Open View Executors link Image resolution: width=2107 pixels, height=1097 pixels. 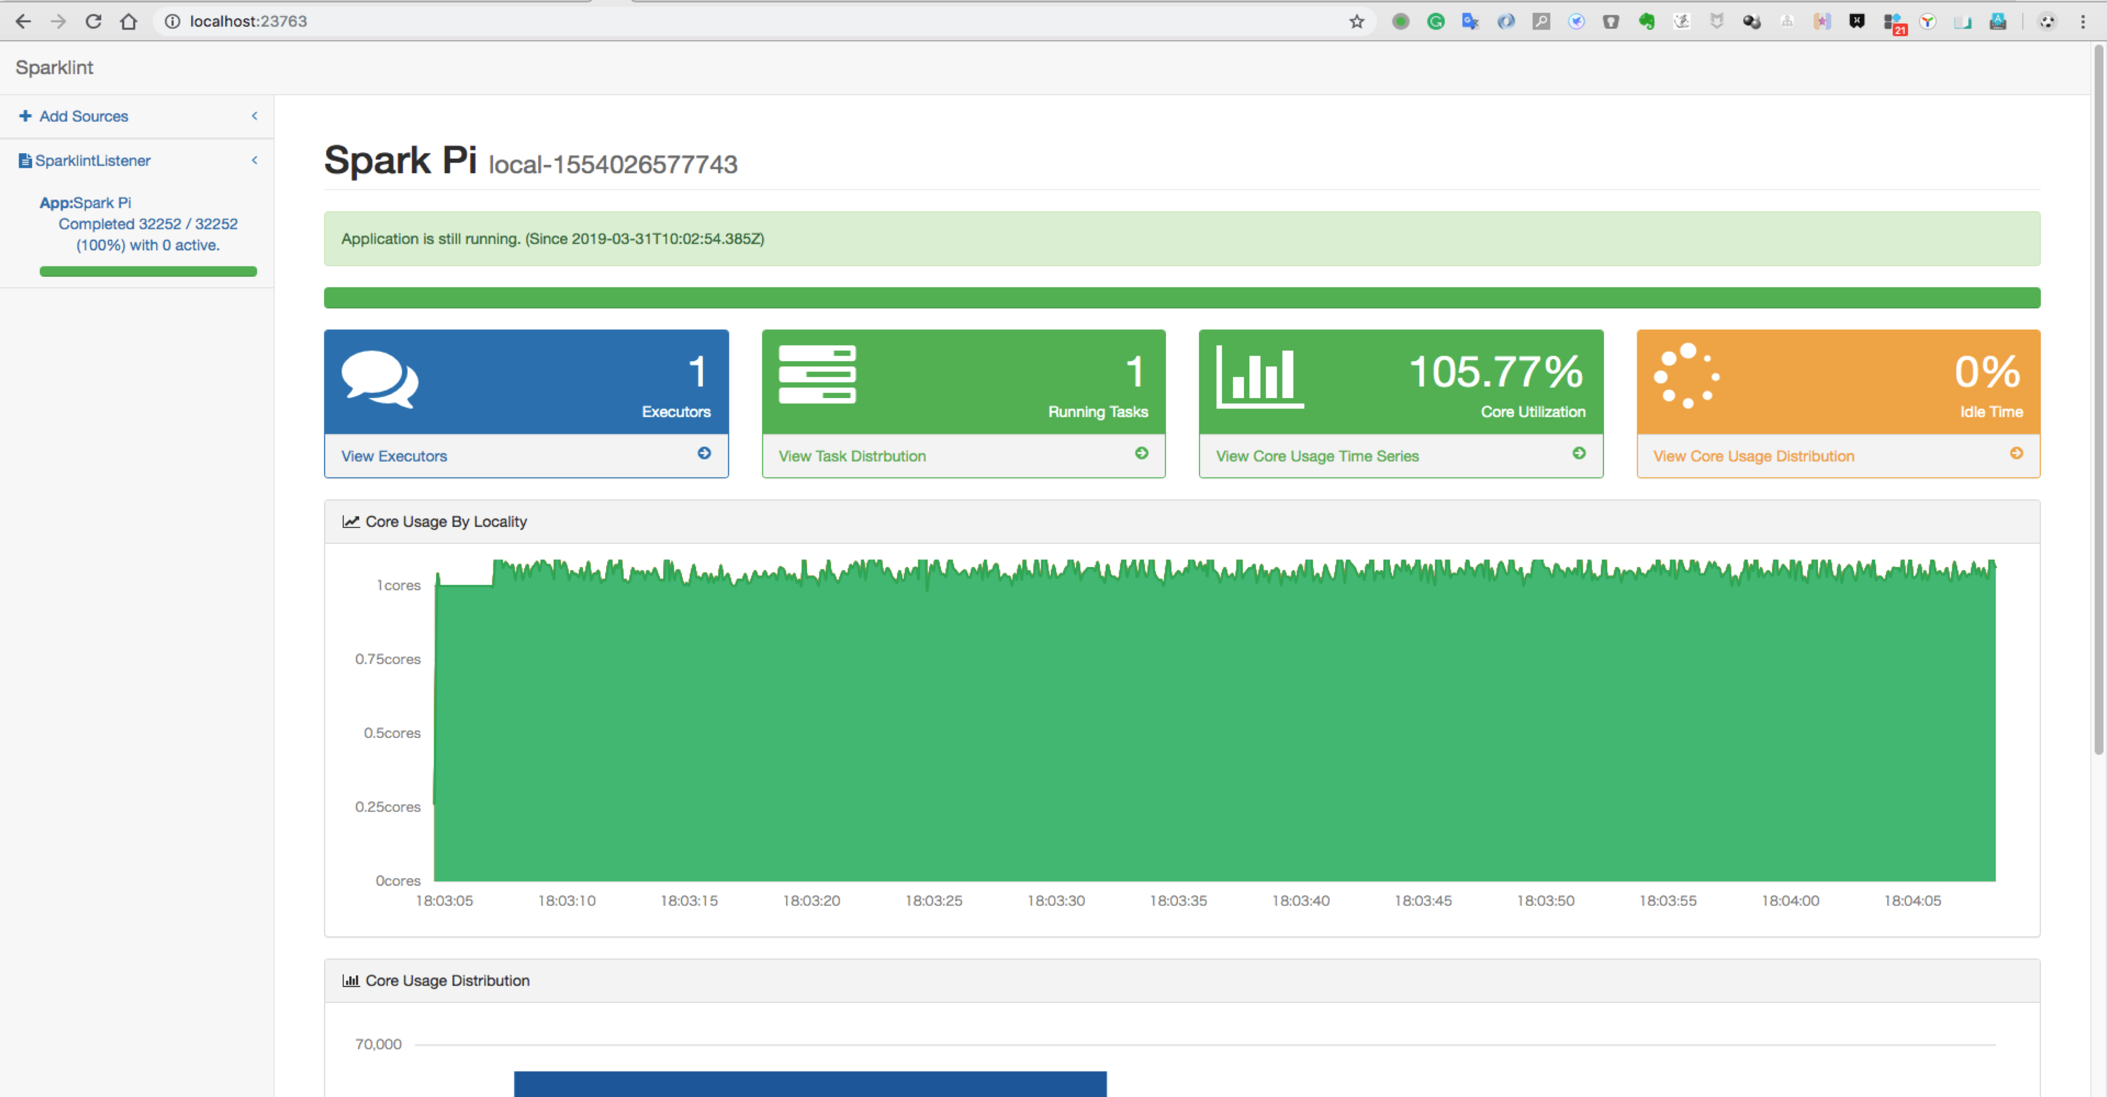point(394,456)
